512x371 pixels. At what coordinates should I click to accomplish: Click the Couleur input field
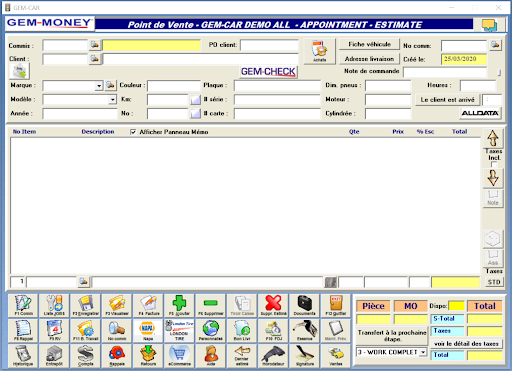[174, 86]
